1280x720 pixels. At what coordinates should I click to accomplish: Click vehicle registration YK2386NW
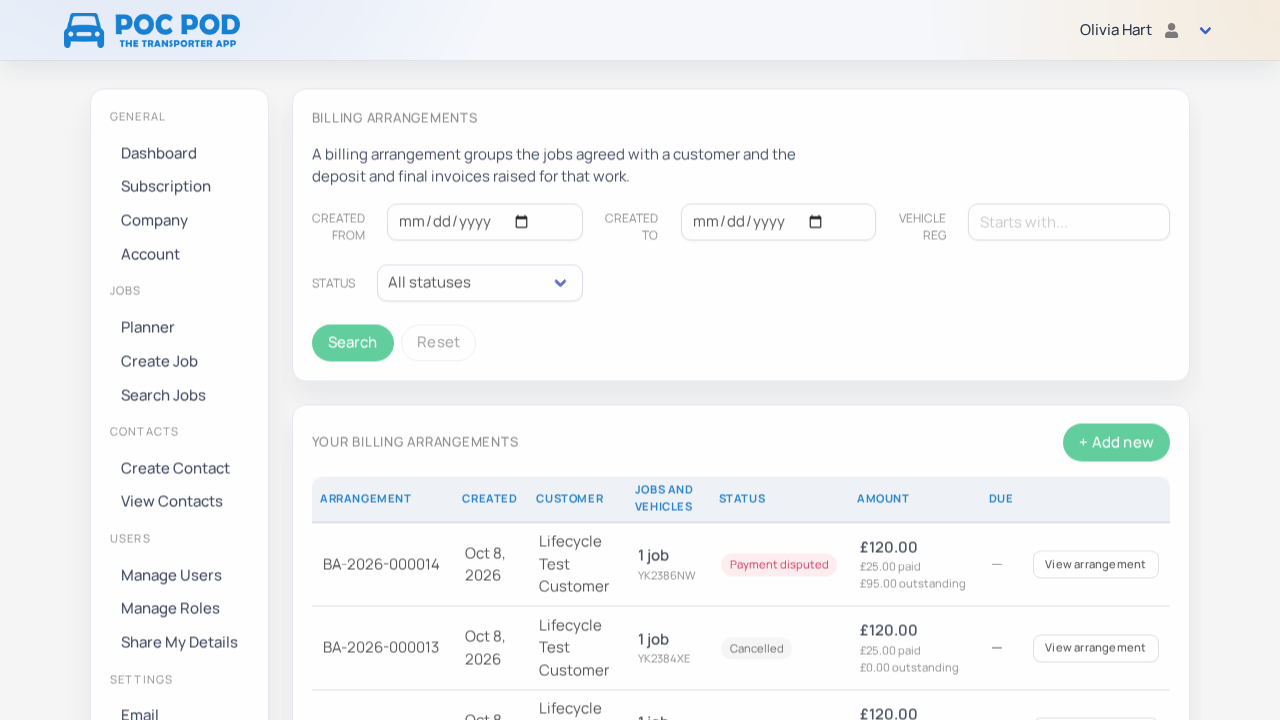[x=667, y=576]
